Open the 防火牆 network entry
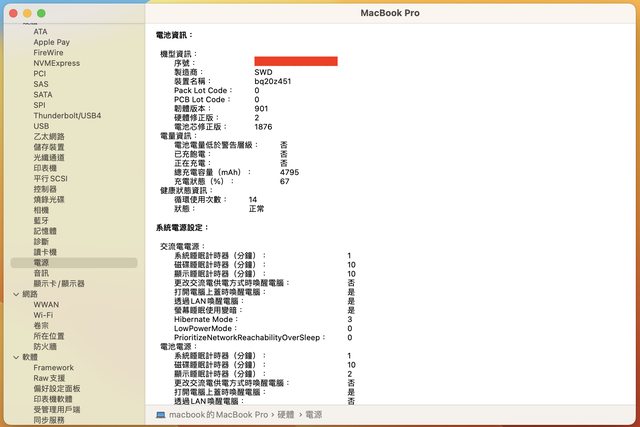640x427 pixels. click(x=45, y=346)
